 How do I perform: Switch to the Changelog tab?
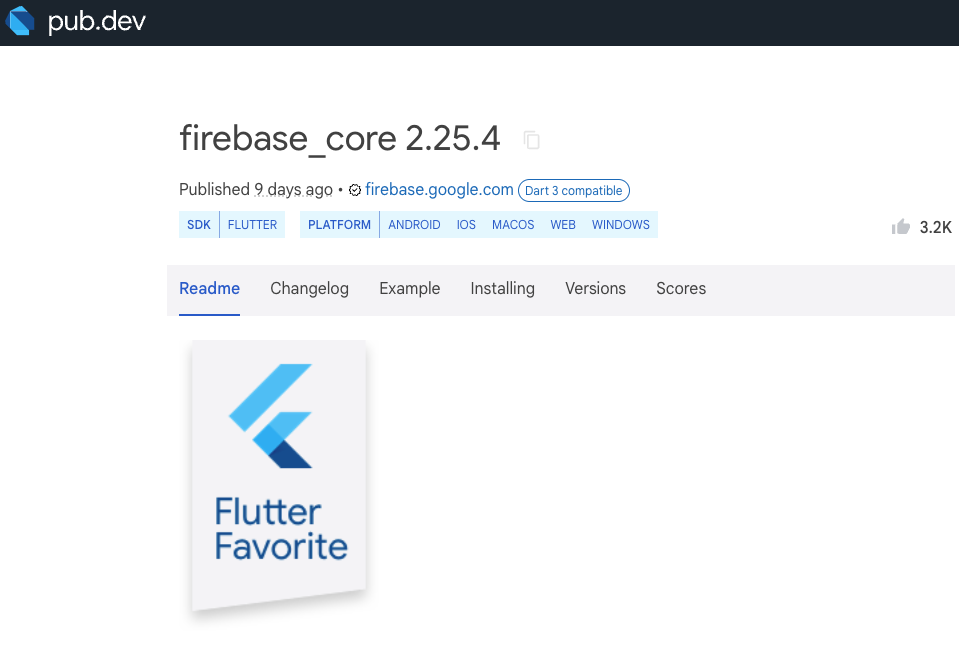click(309, 288)
